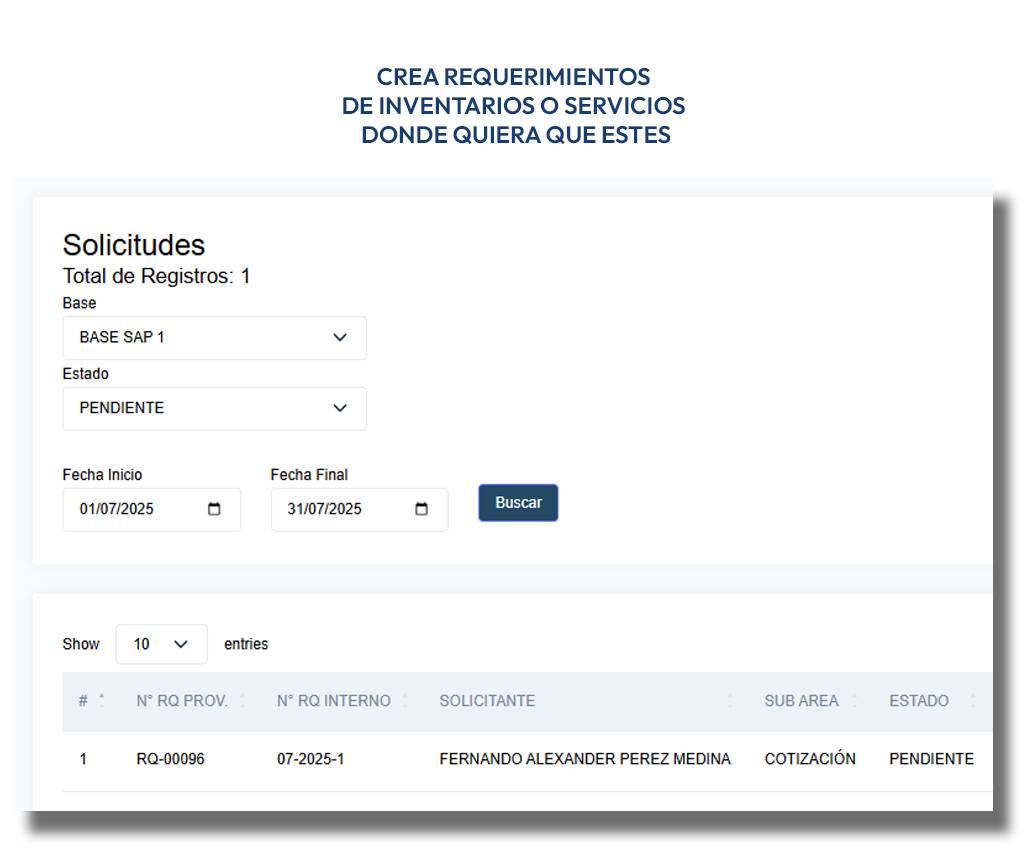
Task: Sort the table by SOLICITANTE
Action: pyautogui.click(x=729, y=700)
